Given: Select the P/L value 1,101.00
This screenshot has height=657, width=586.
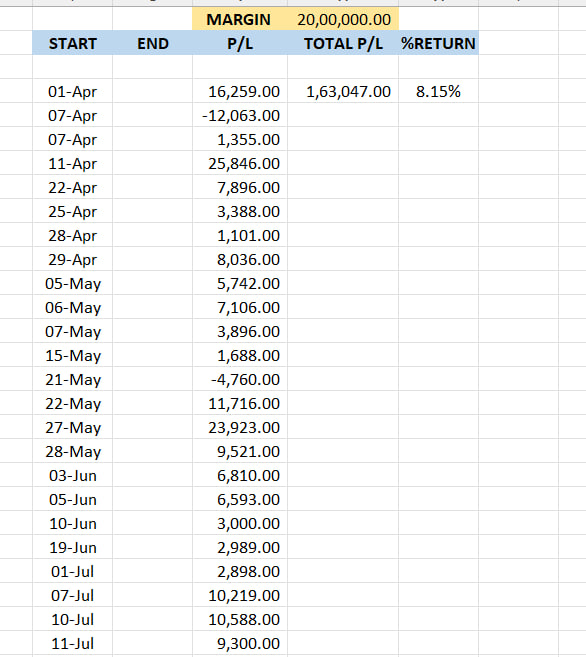Looking at the screenshot, I should [x=240, y=235].
